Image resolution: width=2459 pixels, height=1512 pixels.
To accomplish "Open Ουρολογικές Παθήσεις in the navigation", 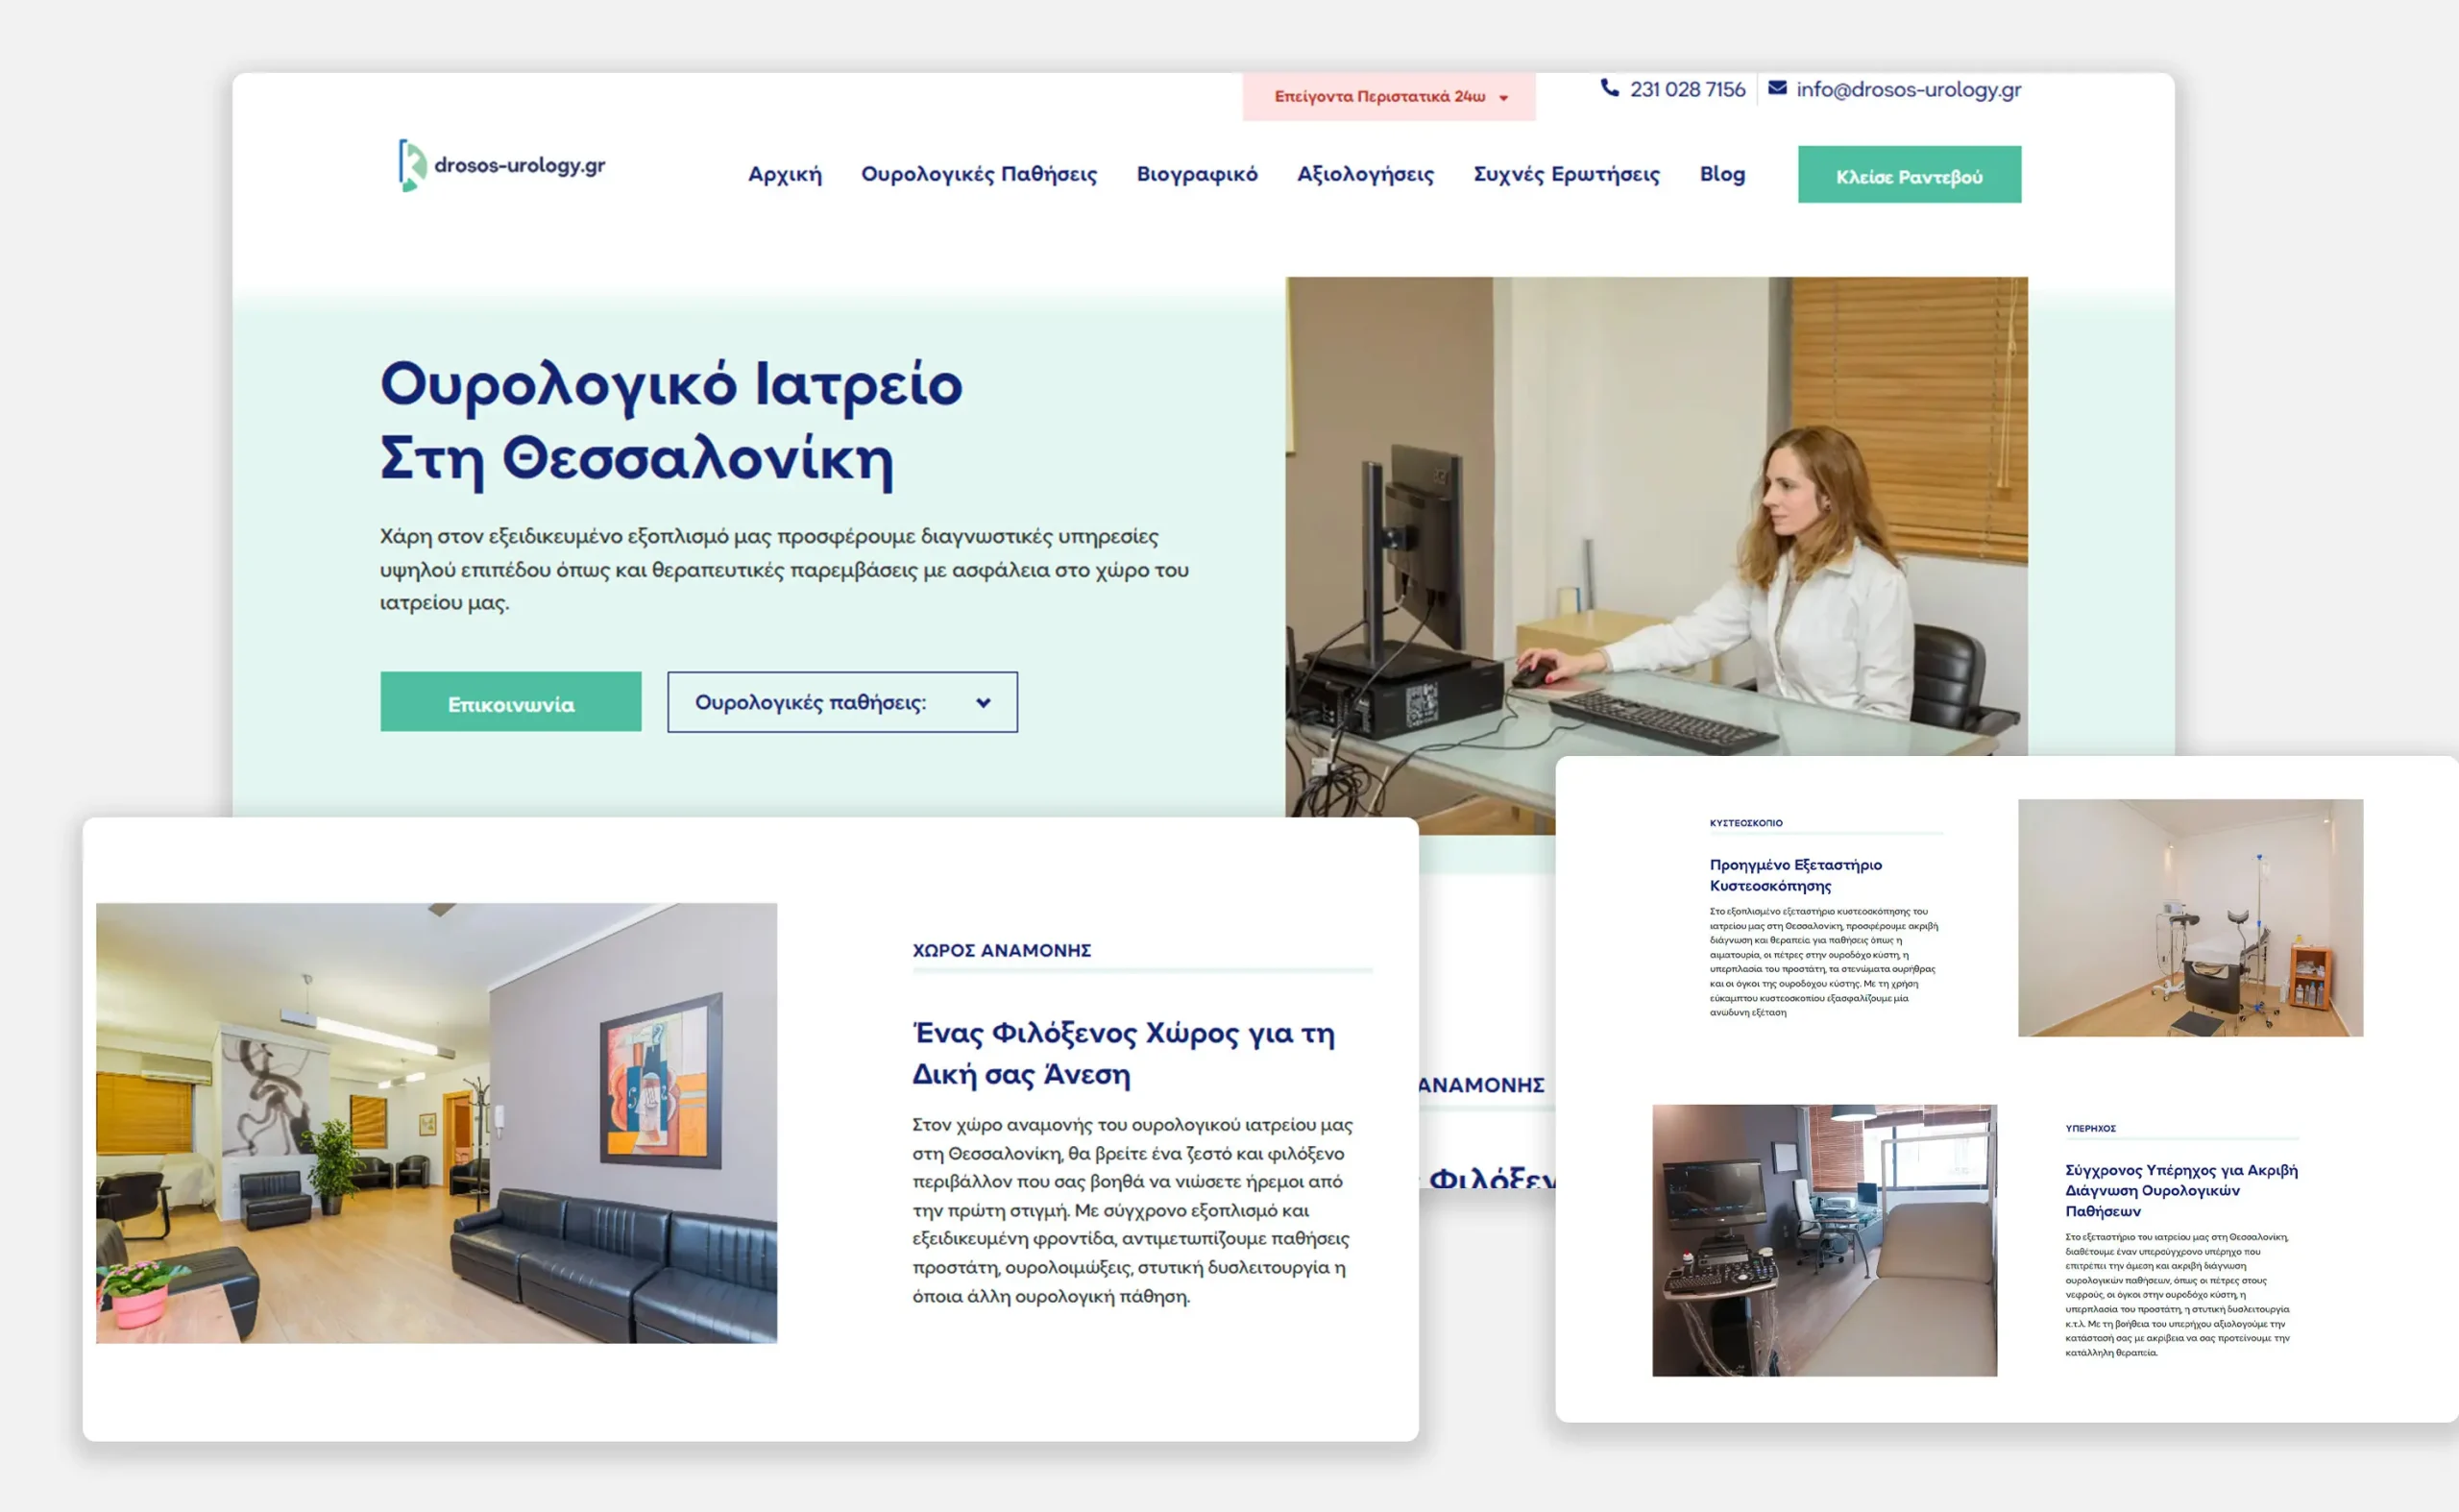I will coord(978,175).
